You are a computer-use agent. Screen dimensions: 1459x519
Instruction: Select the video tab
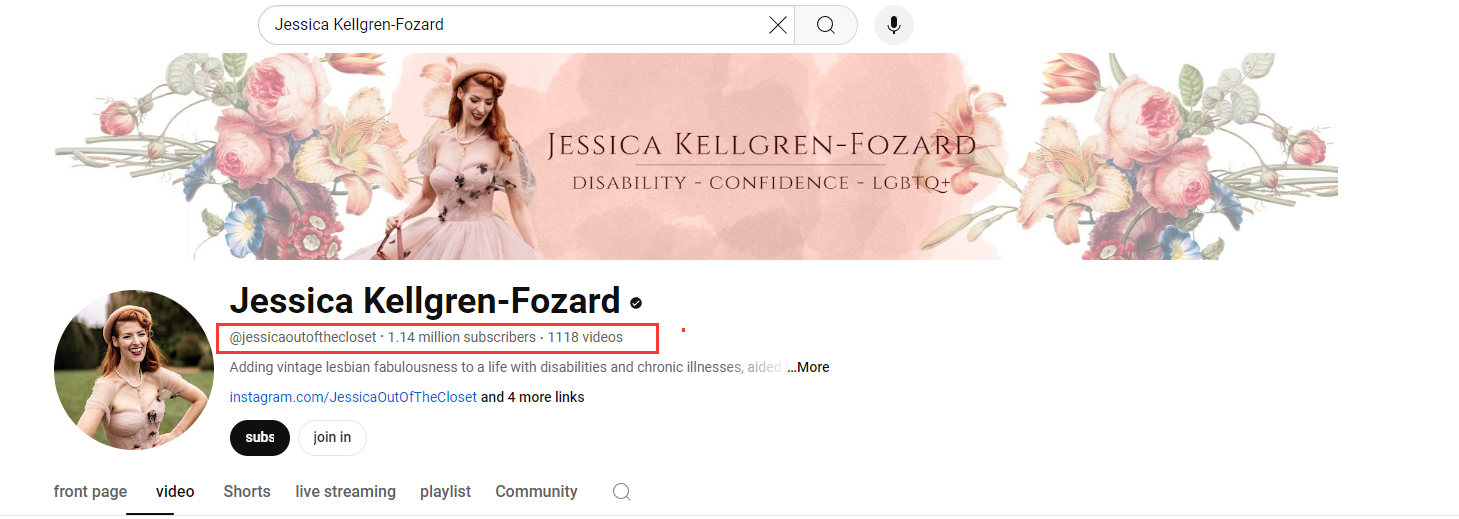[175, 492]
